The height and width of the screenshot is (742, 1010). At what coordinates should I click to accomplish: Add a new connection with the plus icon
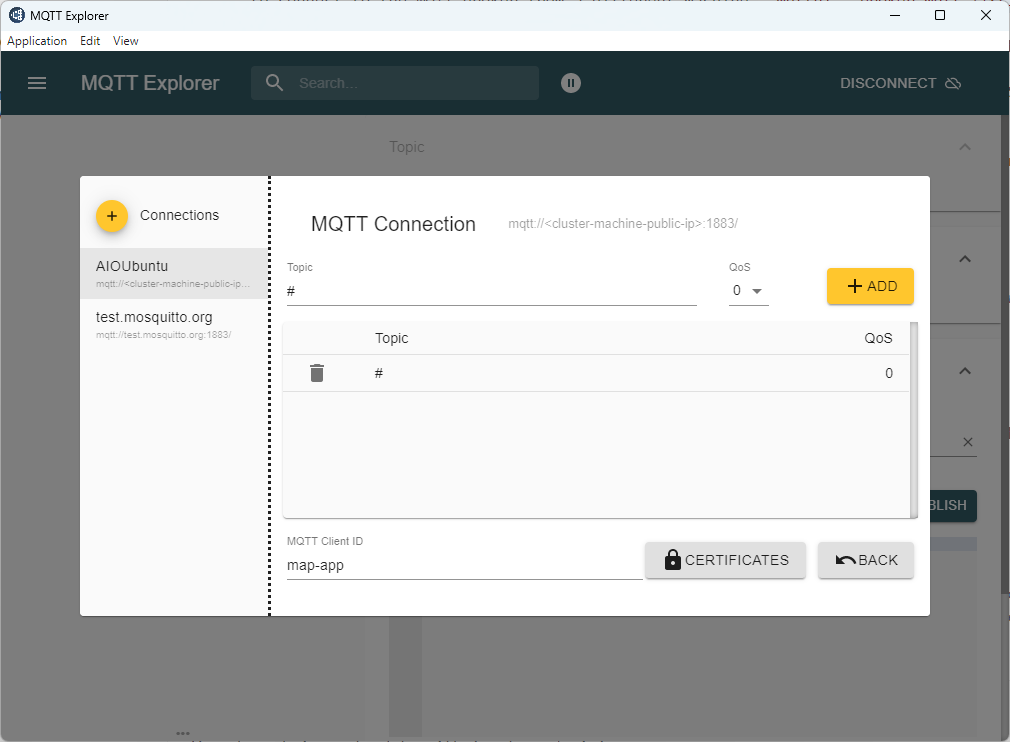[x=111, y=215]
